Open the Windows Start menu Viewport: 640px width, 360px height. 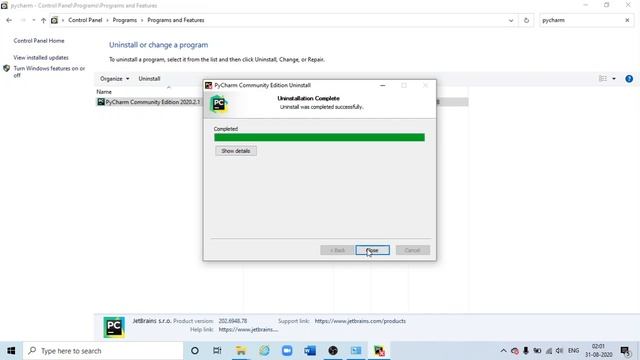coord(11,351)
